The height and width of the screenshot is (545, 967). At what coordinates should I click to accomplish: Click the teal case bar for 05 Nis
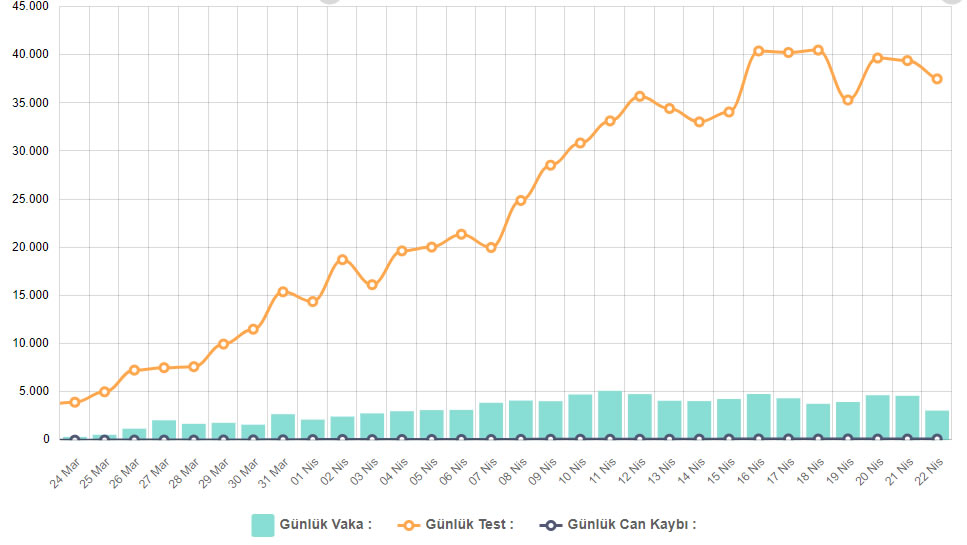(x=431, y=424)
